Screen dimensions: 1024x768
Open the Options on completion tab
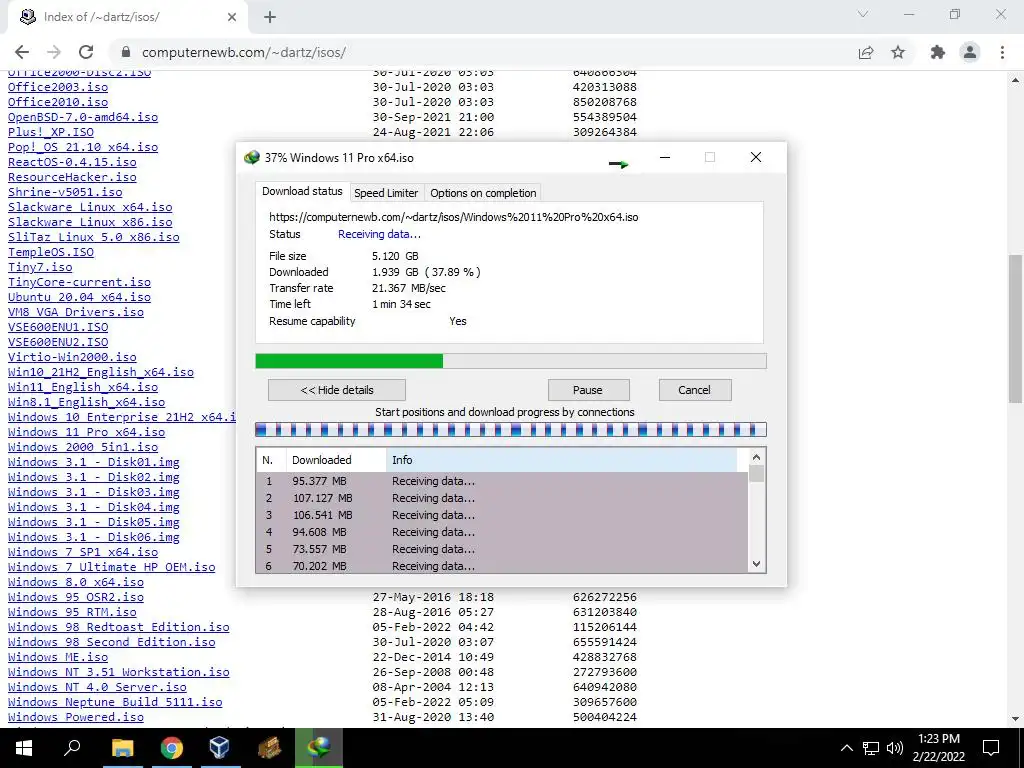483,193
